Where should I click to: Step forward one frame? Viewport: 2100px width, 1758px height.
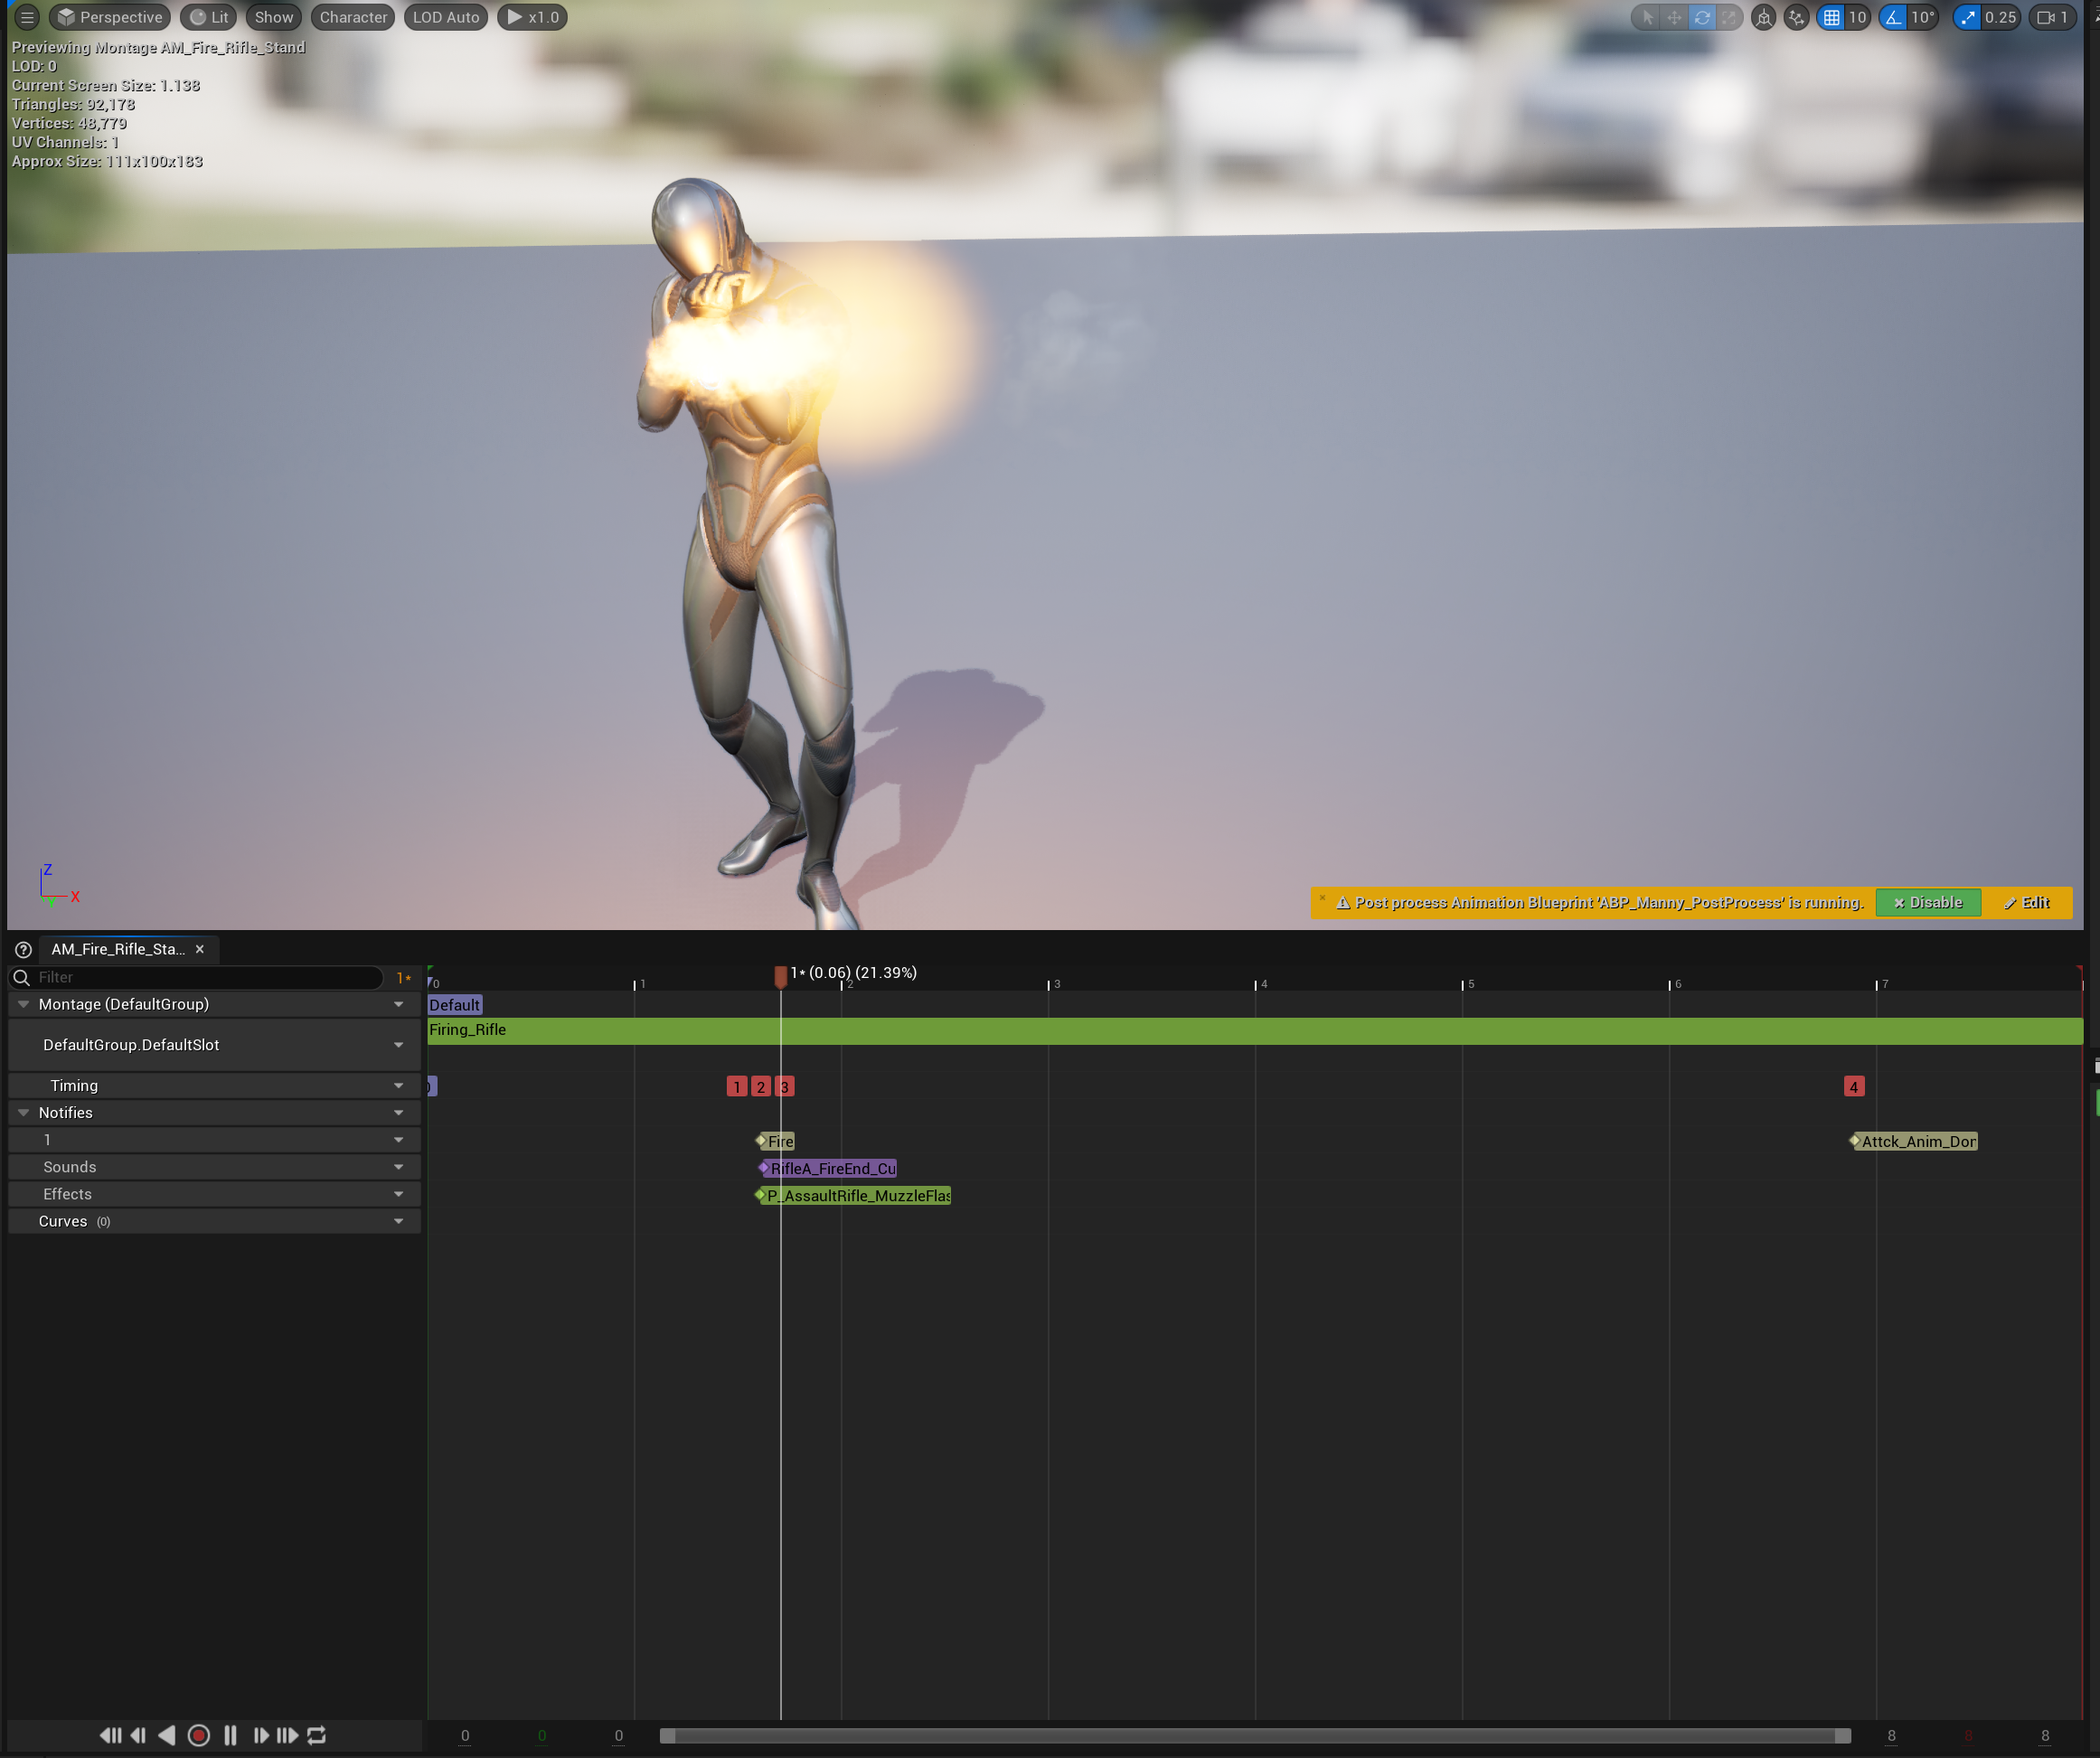click(x=261, y=1735)
